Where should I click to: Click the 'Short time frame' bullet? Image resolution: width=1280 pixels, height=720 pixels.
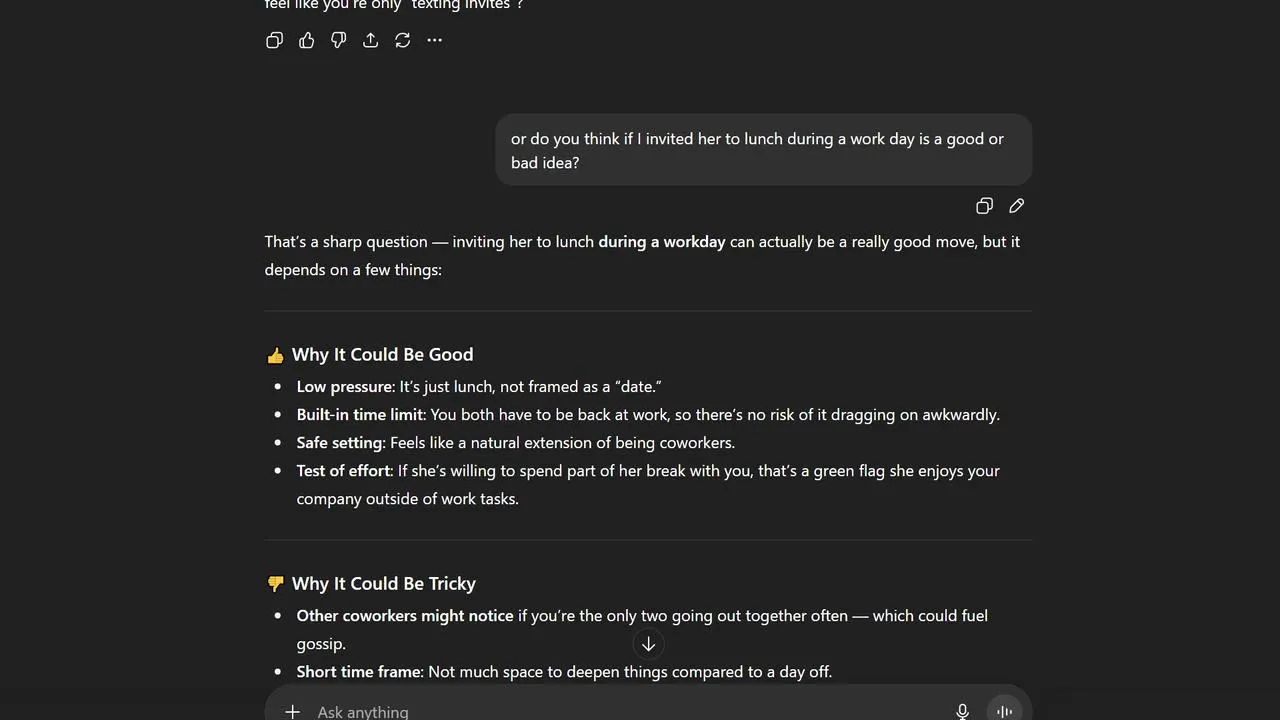[564, 671]
